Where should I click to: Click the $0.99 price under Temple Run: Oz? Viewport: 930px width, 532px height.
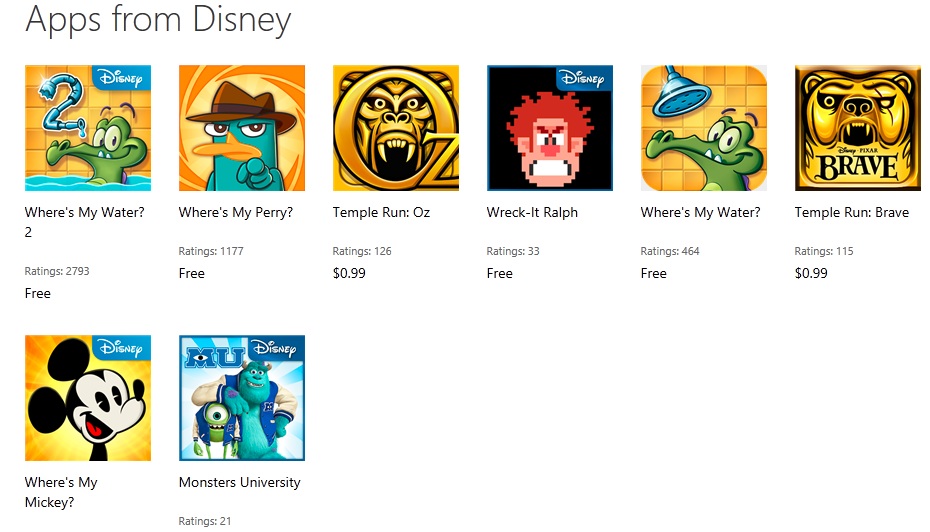pyautogui.click(x=349, y=273)
